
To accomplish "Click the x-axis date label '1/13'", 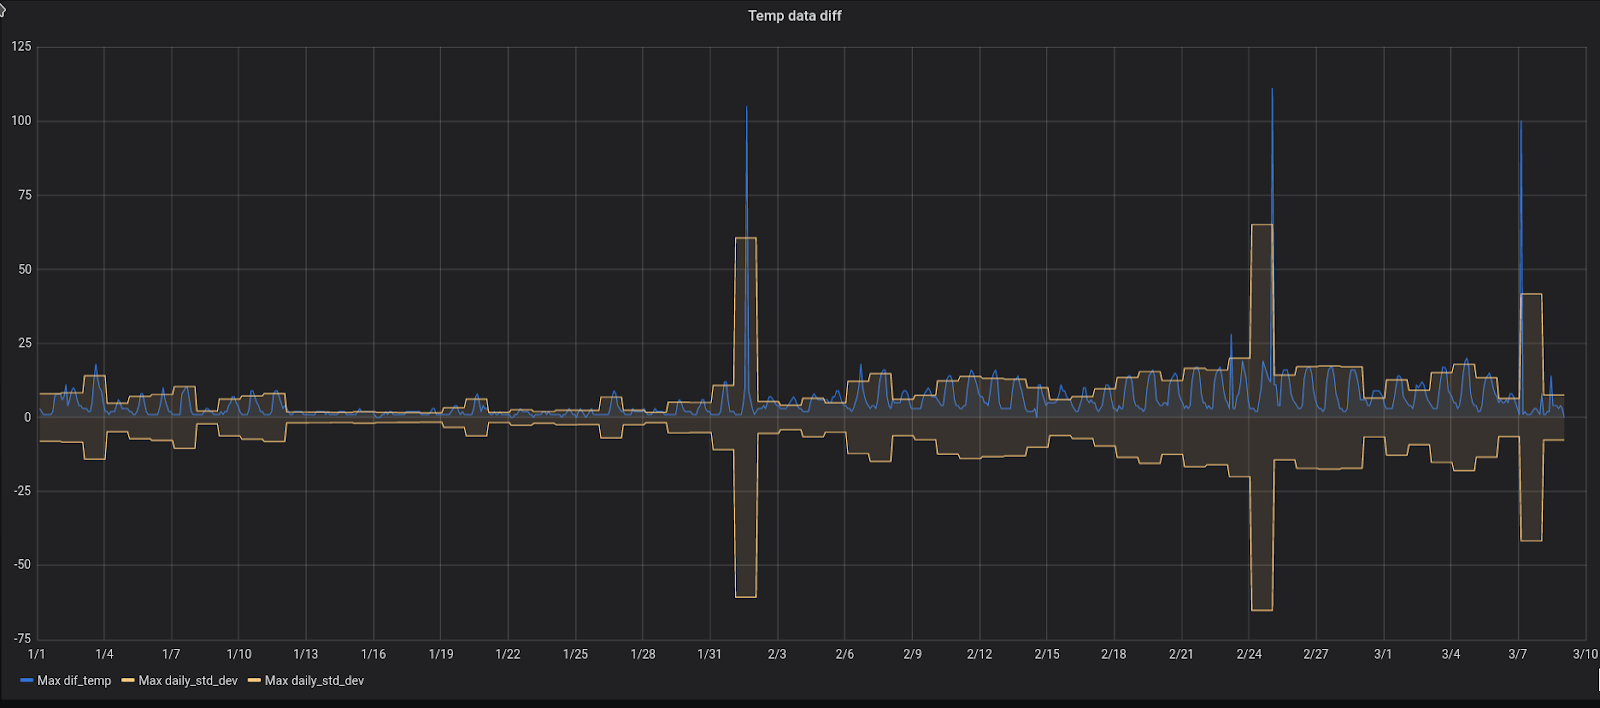I will pos(306,654).
